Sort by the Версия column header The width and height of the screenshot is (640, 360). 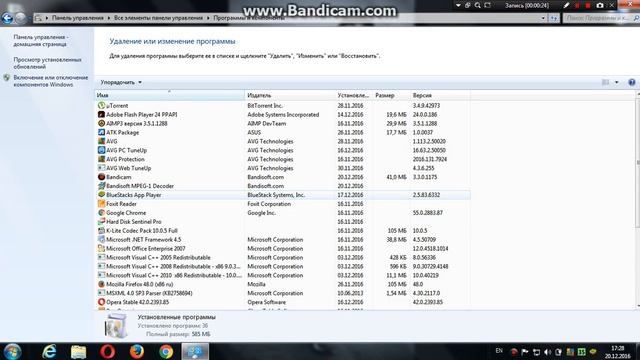pyautogui.click(x=440, y=95)
